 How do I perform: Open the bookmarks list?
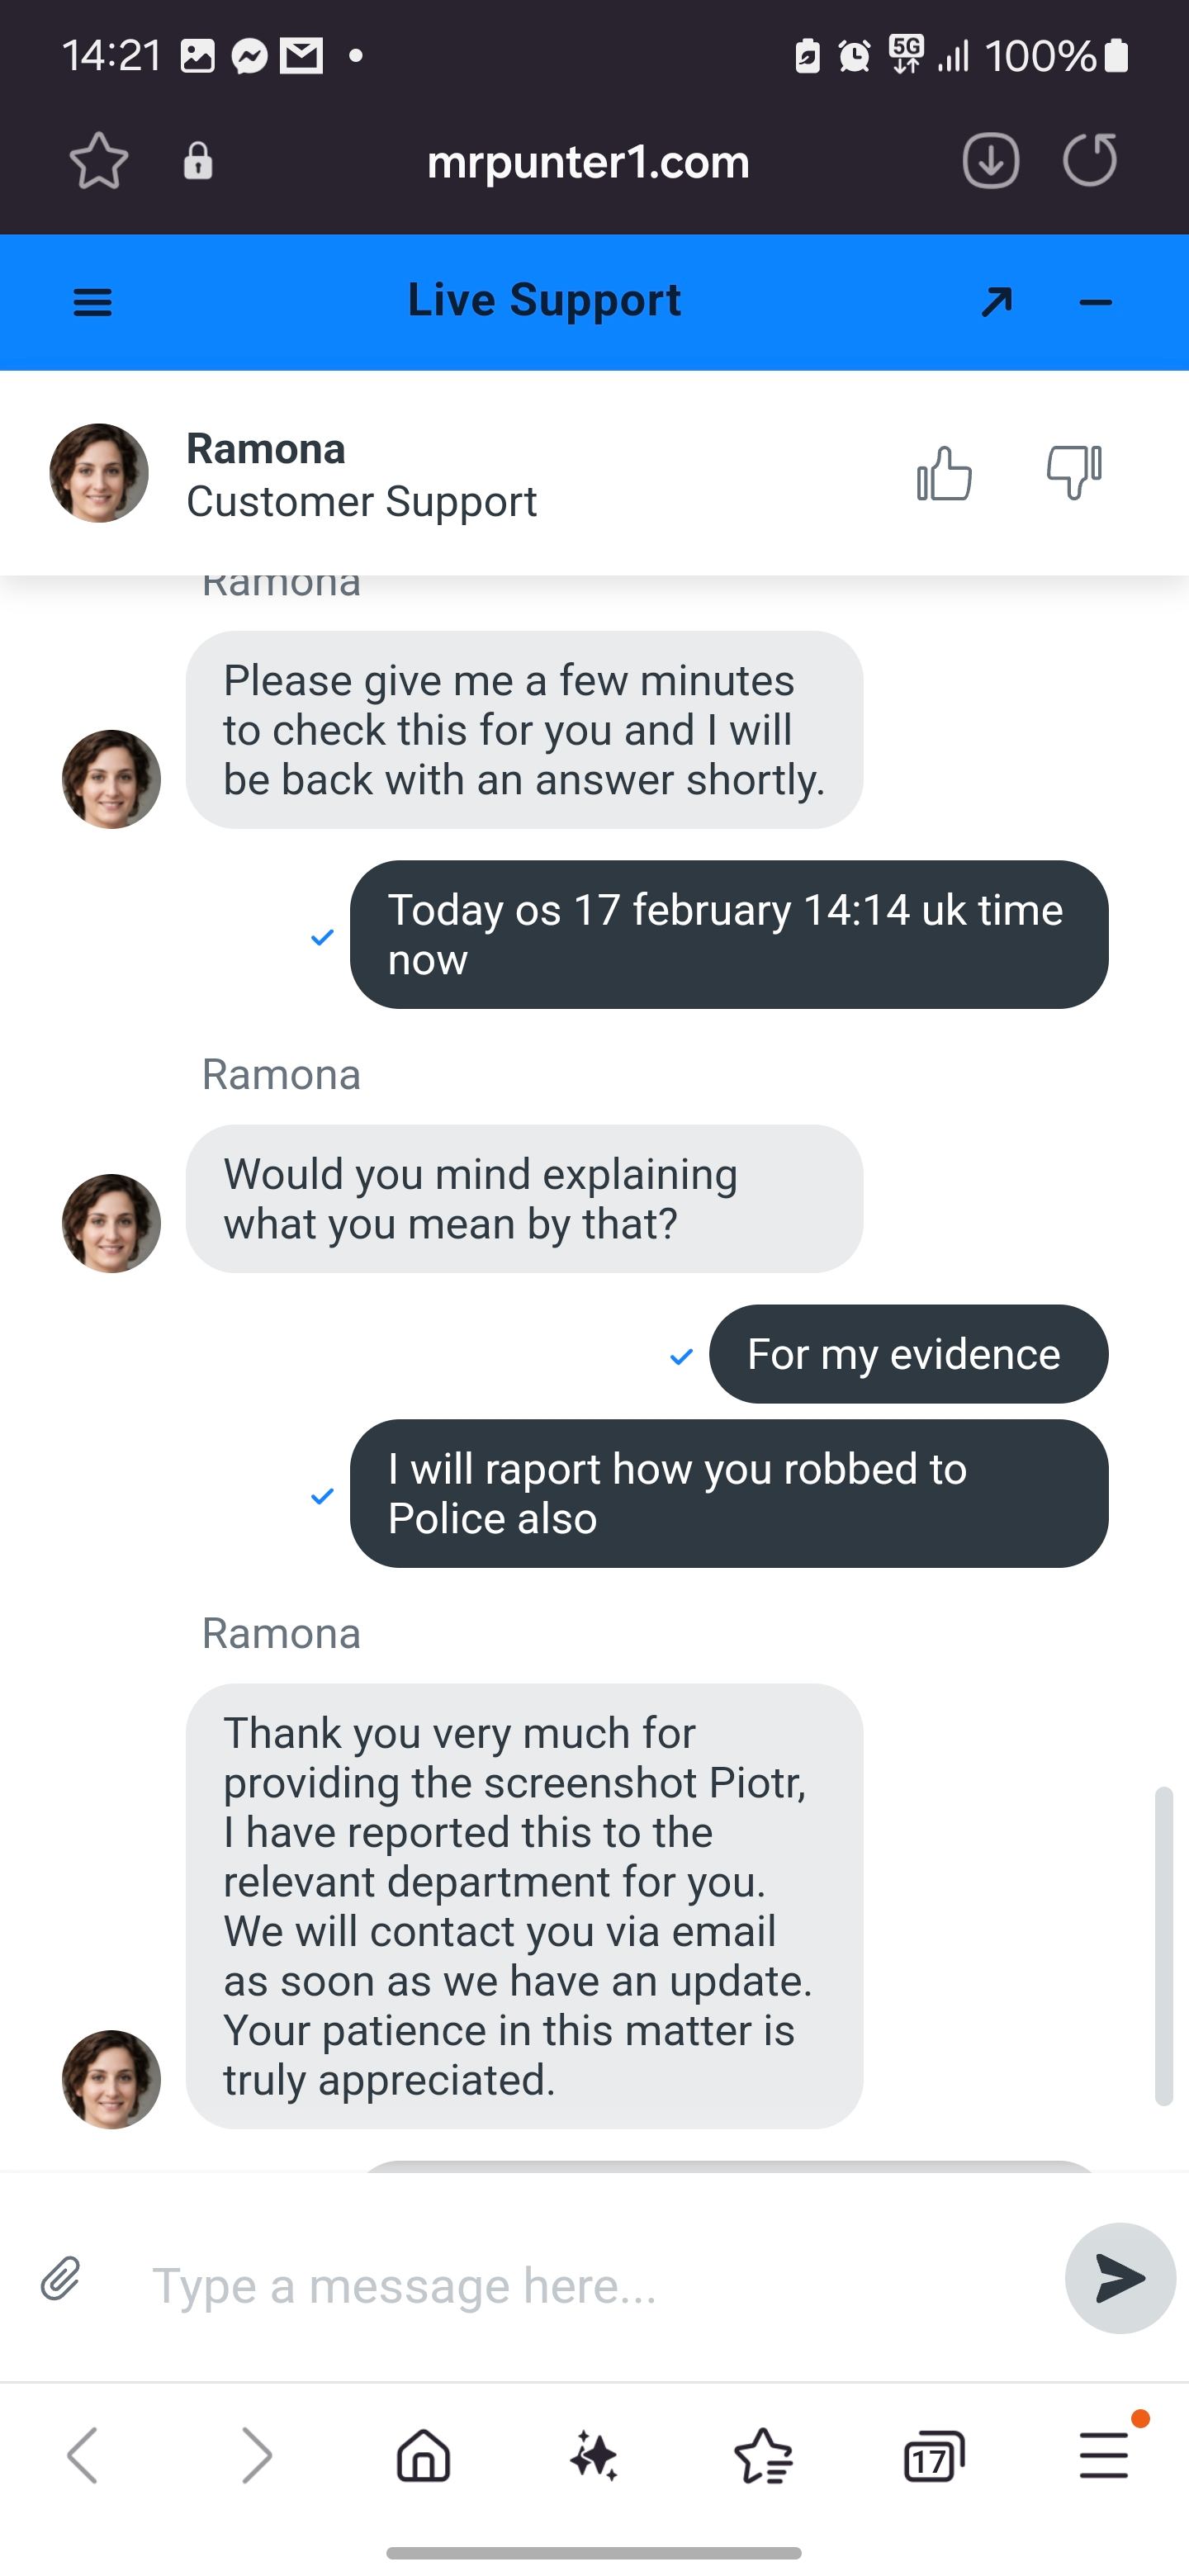tap(763, 2456)
